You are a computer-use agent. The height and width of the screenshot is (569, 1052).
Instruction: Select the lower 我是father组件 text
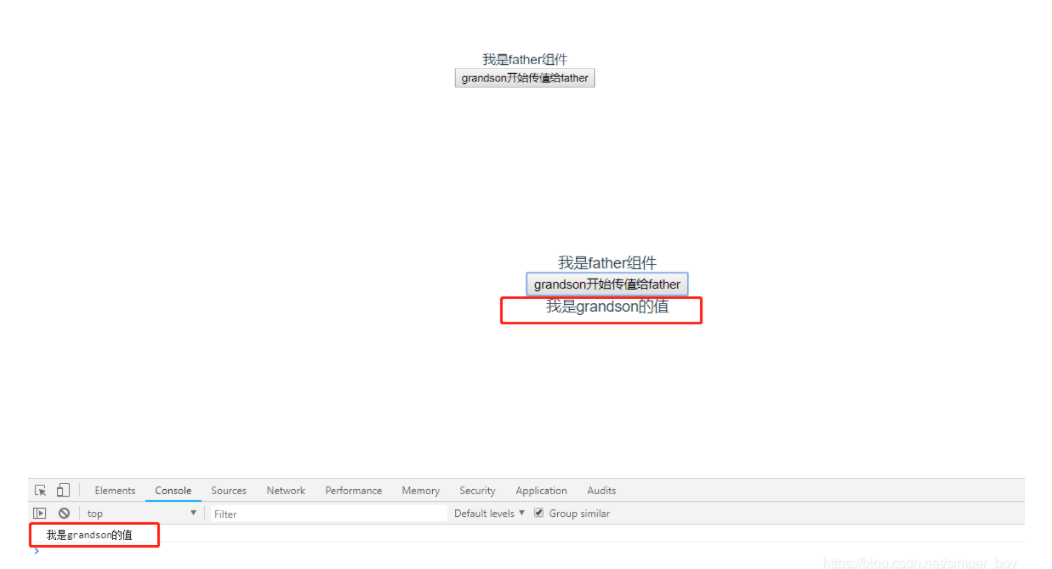click(x=607, y=262)
